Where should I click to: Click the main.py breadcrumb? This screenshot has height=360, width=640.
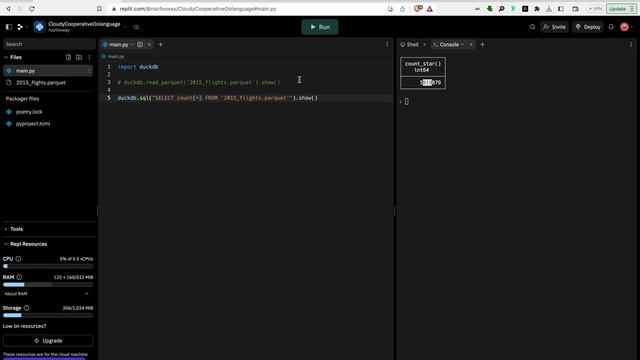click(116, 57)
